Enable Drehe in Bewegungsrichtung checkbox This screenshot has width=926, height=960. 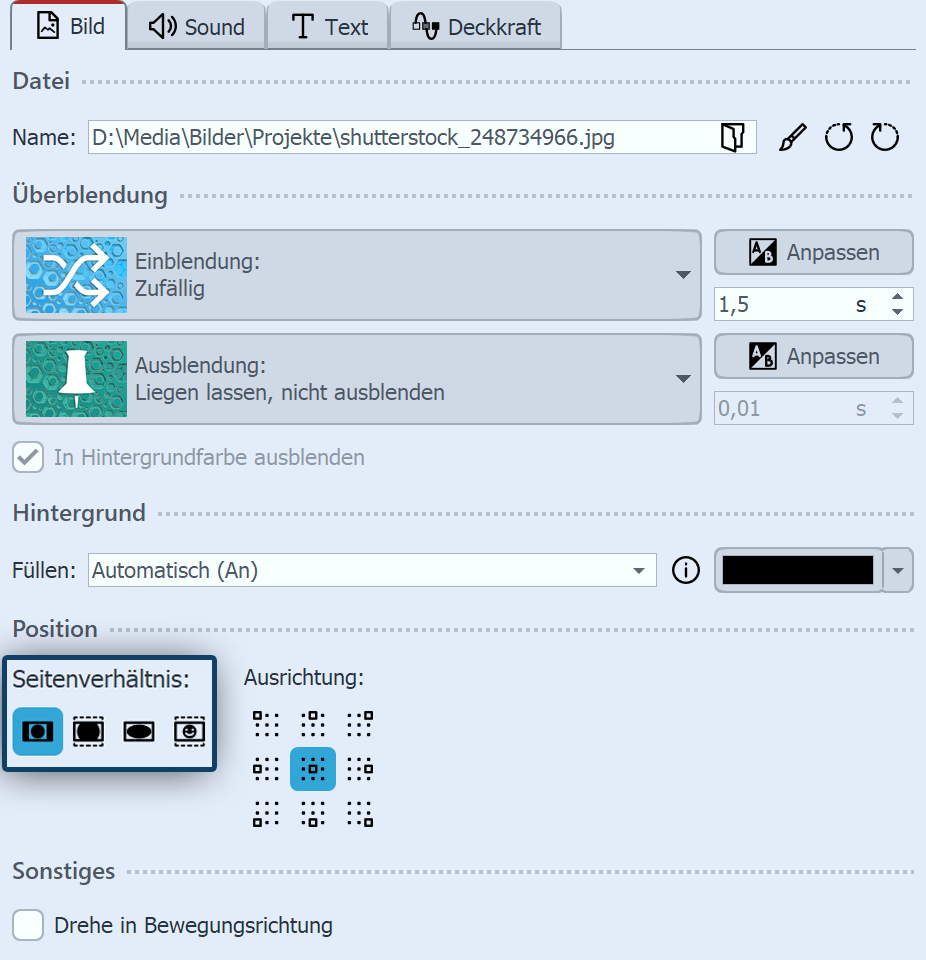28,925
